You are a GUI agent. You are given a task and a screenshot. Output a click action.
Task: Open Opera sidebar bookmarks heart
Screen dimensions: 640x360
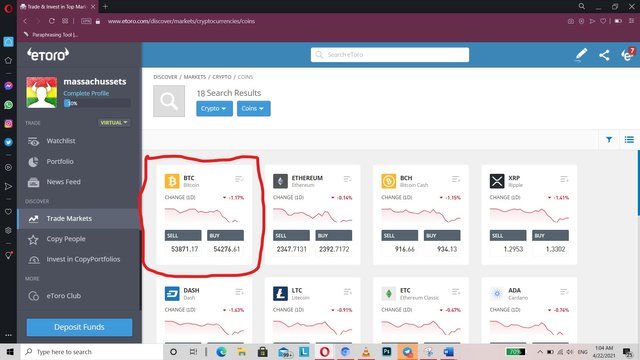[8, 211]
